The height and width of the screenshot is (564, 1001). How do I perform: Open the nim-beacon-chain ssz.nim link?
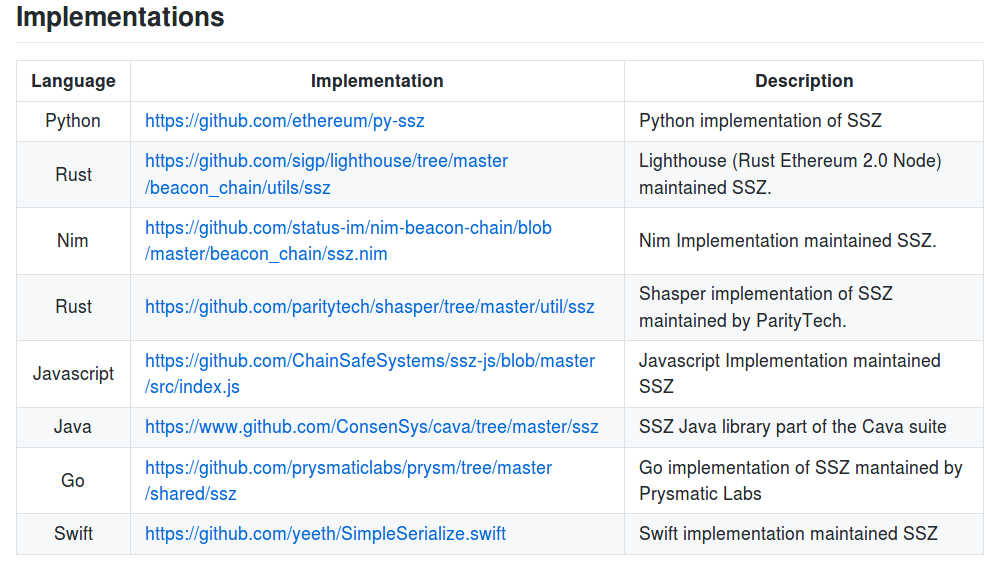(348, 228)
